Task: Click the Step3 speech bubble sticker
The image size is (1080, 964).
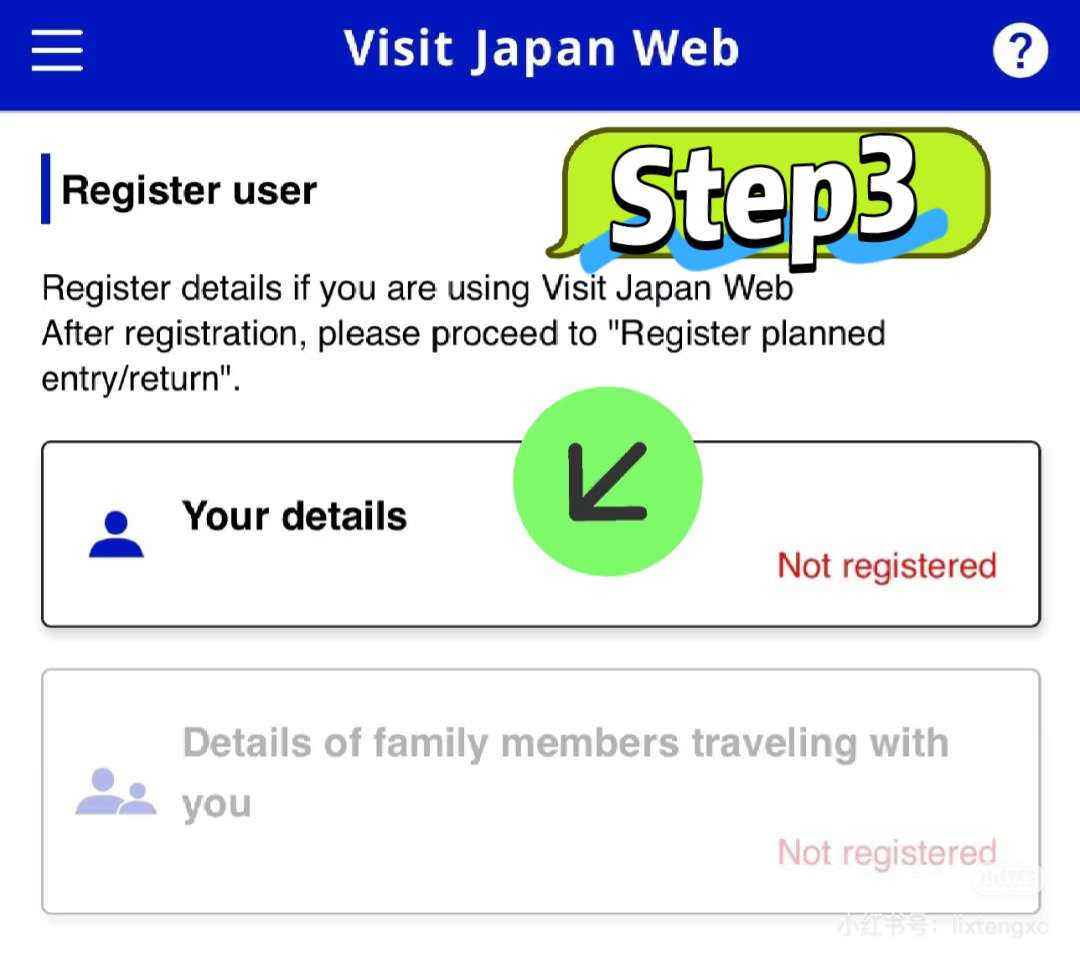Action: pos(768,197)
